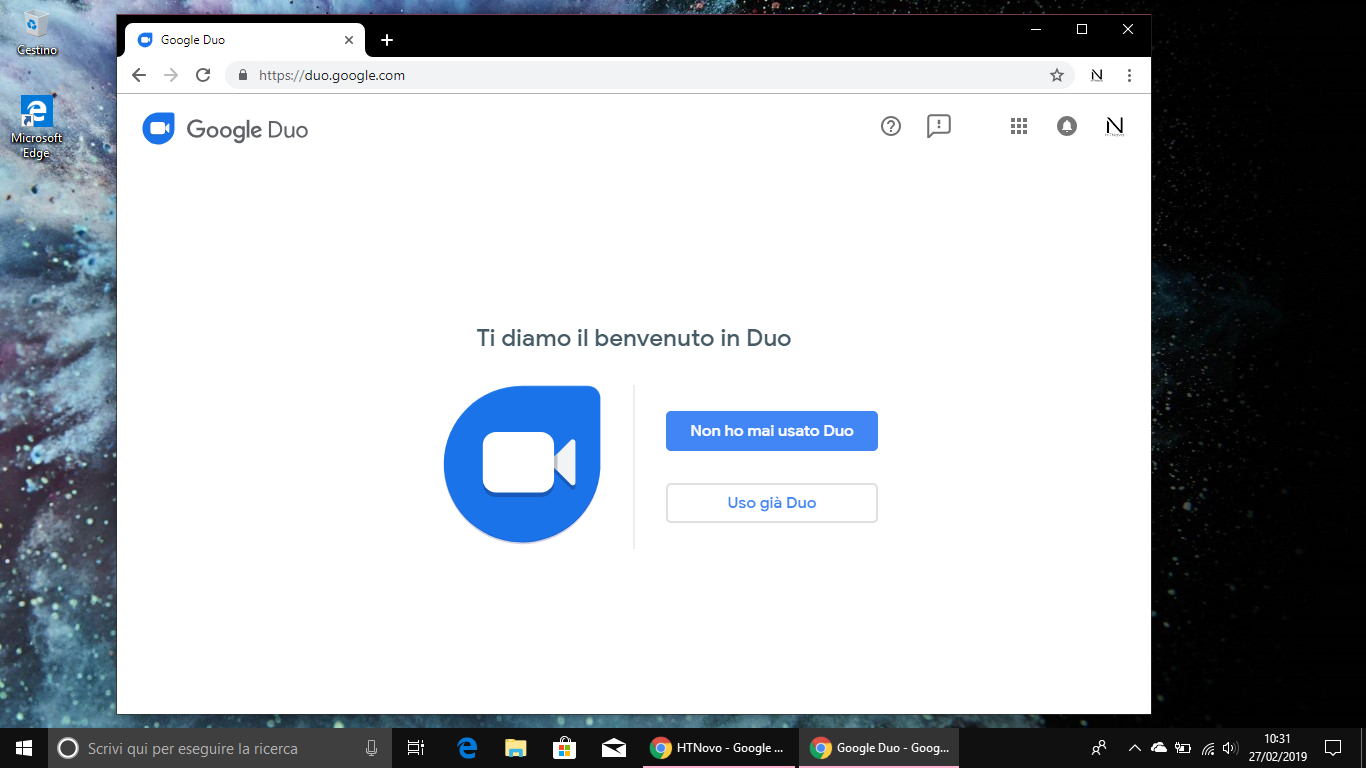Viewport: 1366px width, 768px height.
Task: Open Task View on the taskbar
Action: pos(416,748)
